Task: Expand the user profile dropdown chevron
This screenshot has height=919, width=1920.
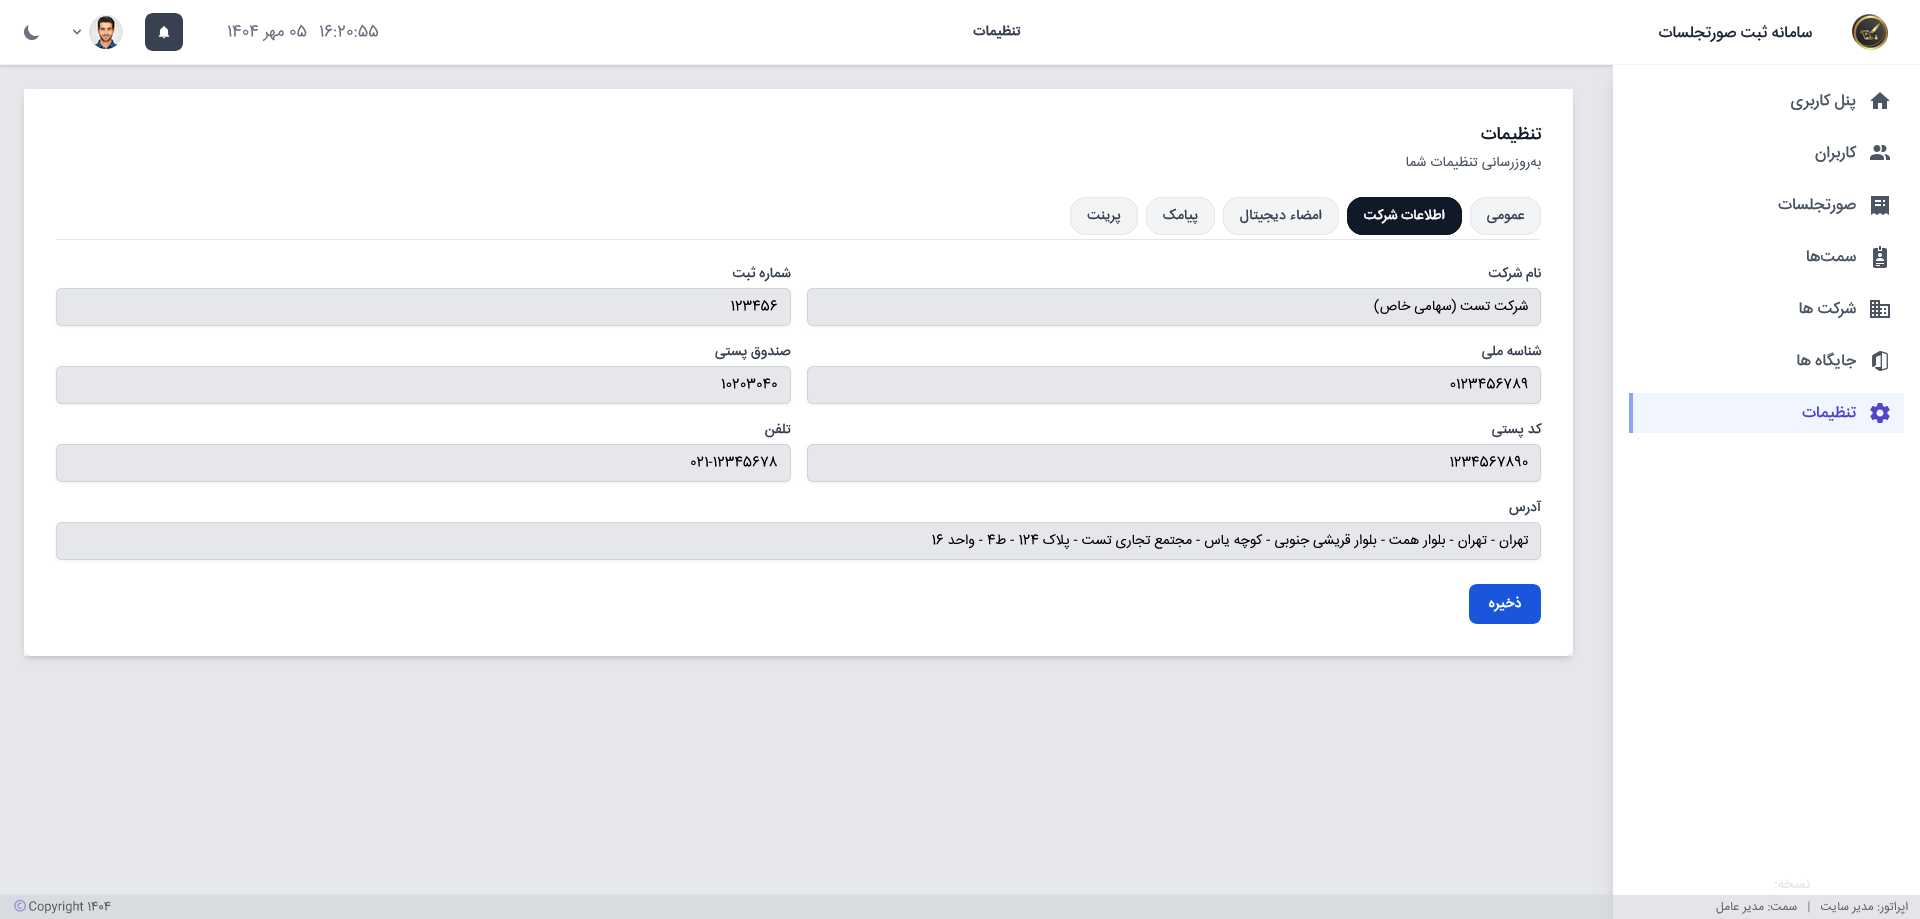Action: coord(77,32)
